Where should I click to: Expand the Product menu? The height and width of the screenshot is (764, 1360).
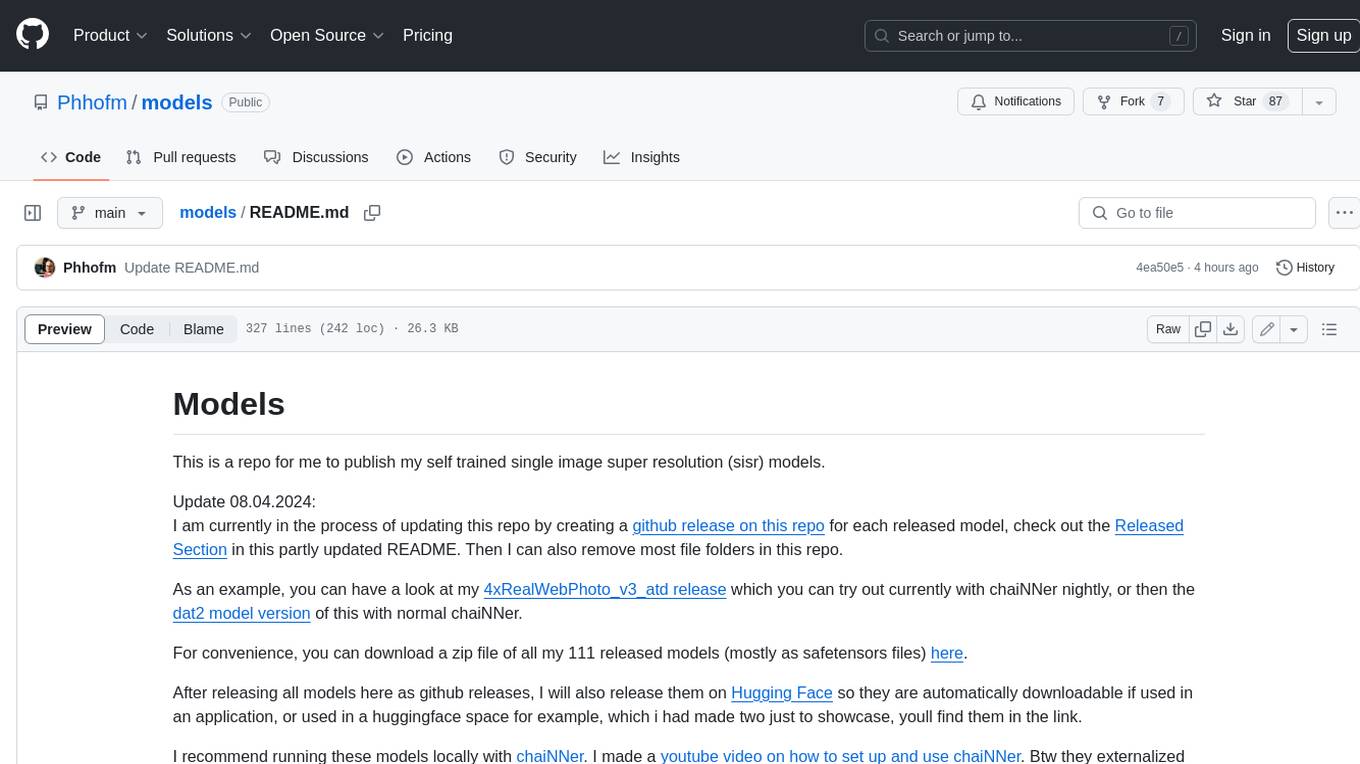coord(110,35)
